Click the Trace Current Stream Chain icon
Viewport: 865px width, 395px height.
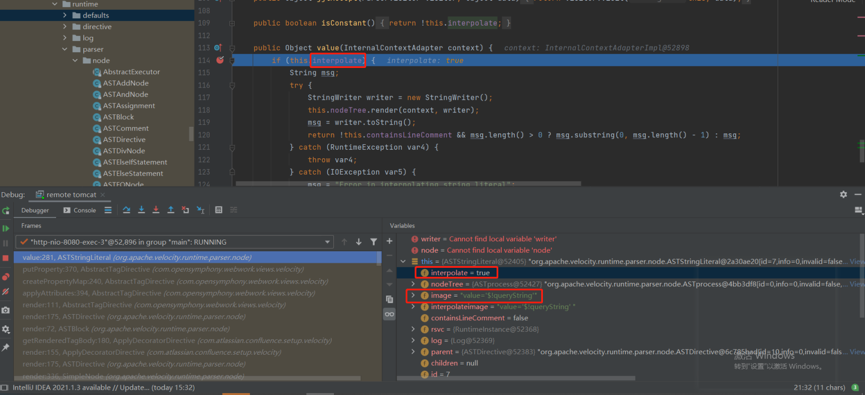[234, 210]
